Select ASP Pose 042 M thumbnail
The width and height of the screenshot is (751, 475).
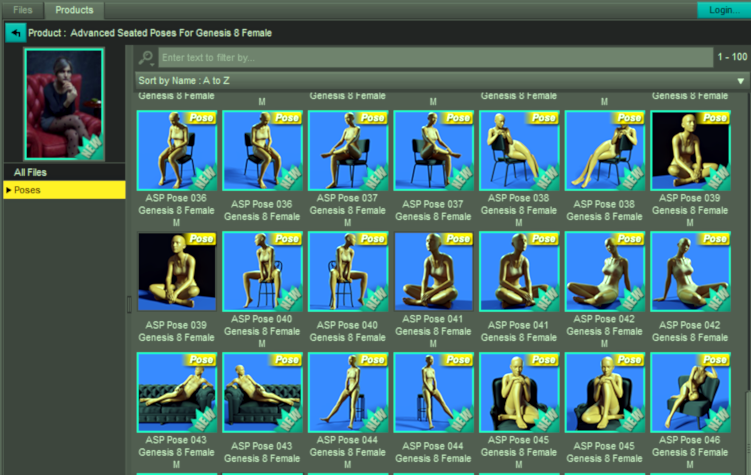click(604, 271)
